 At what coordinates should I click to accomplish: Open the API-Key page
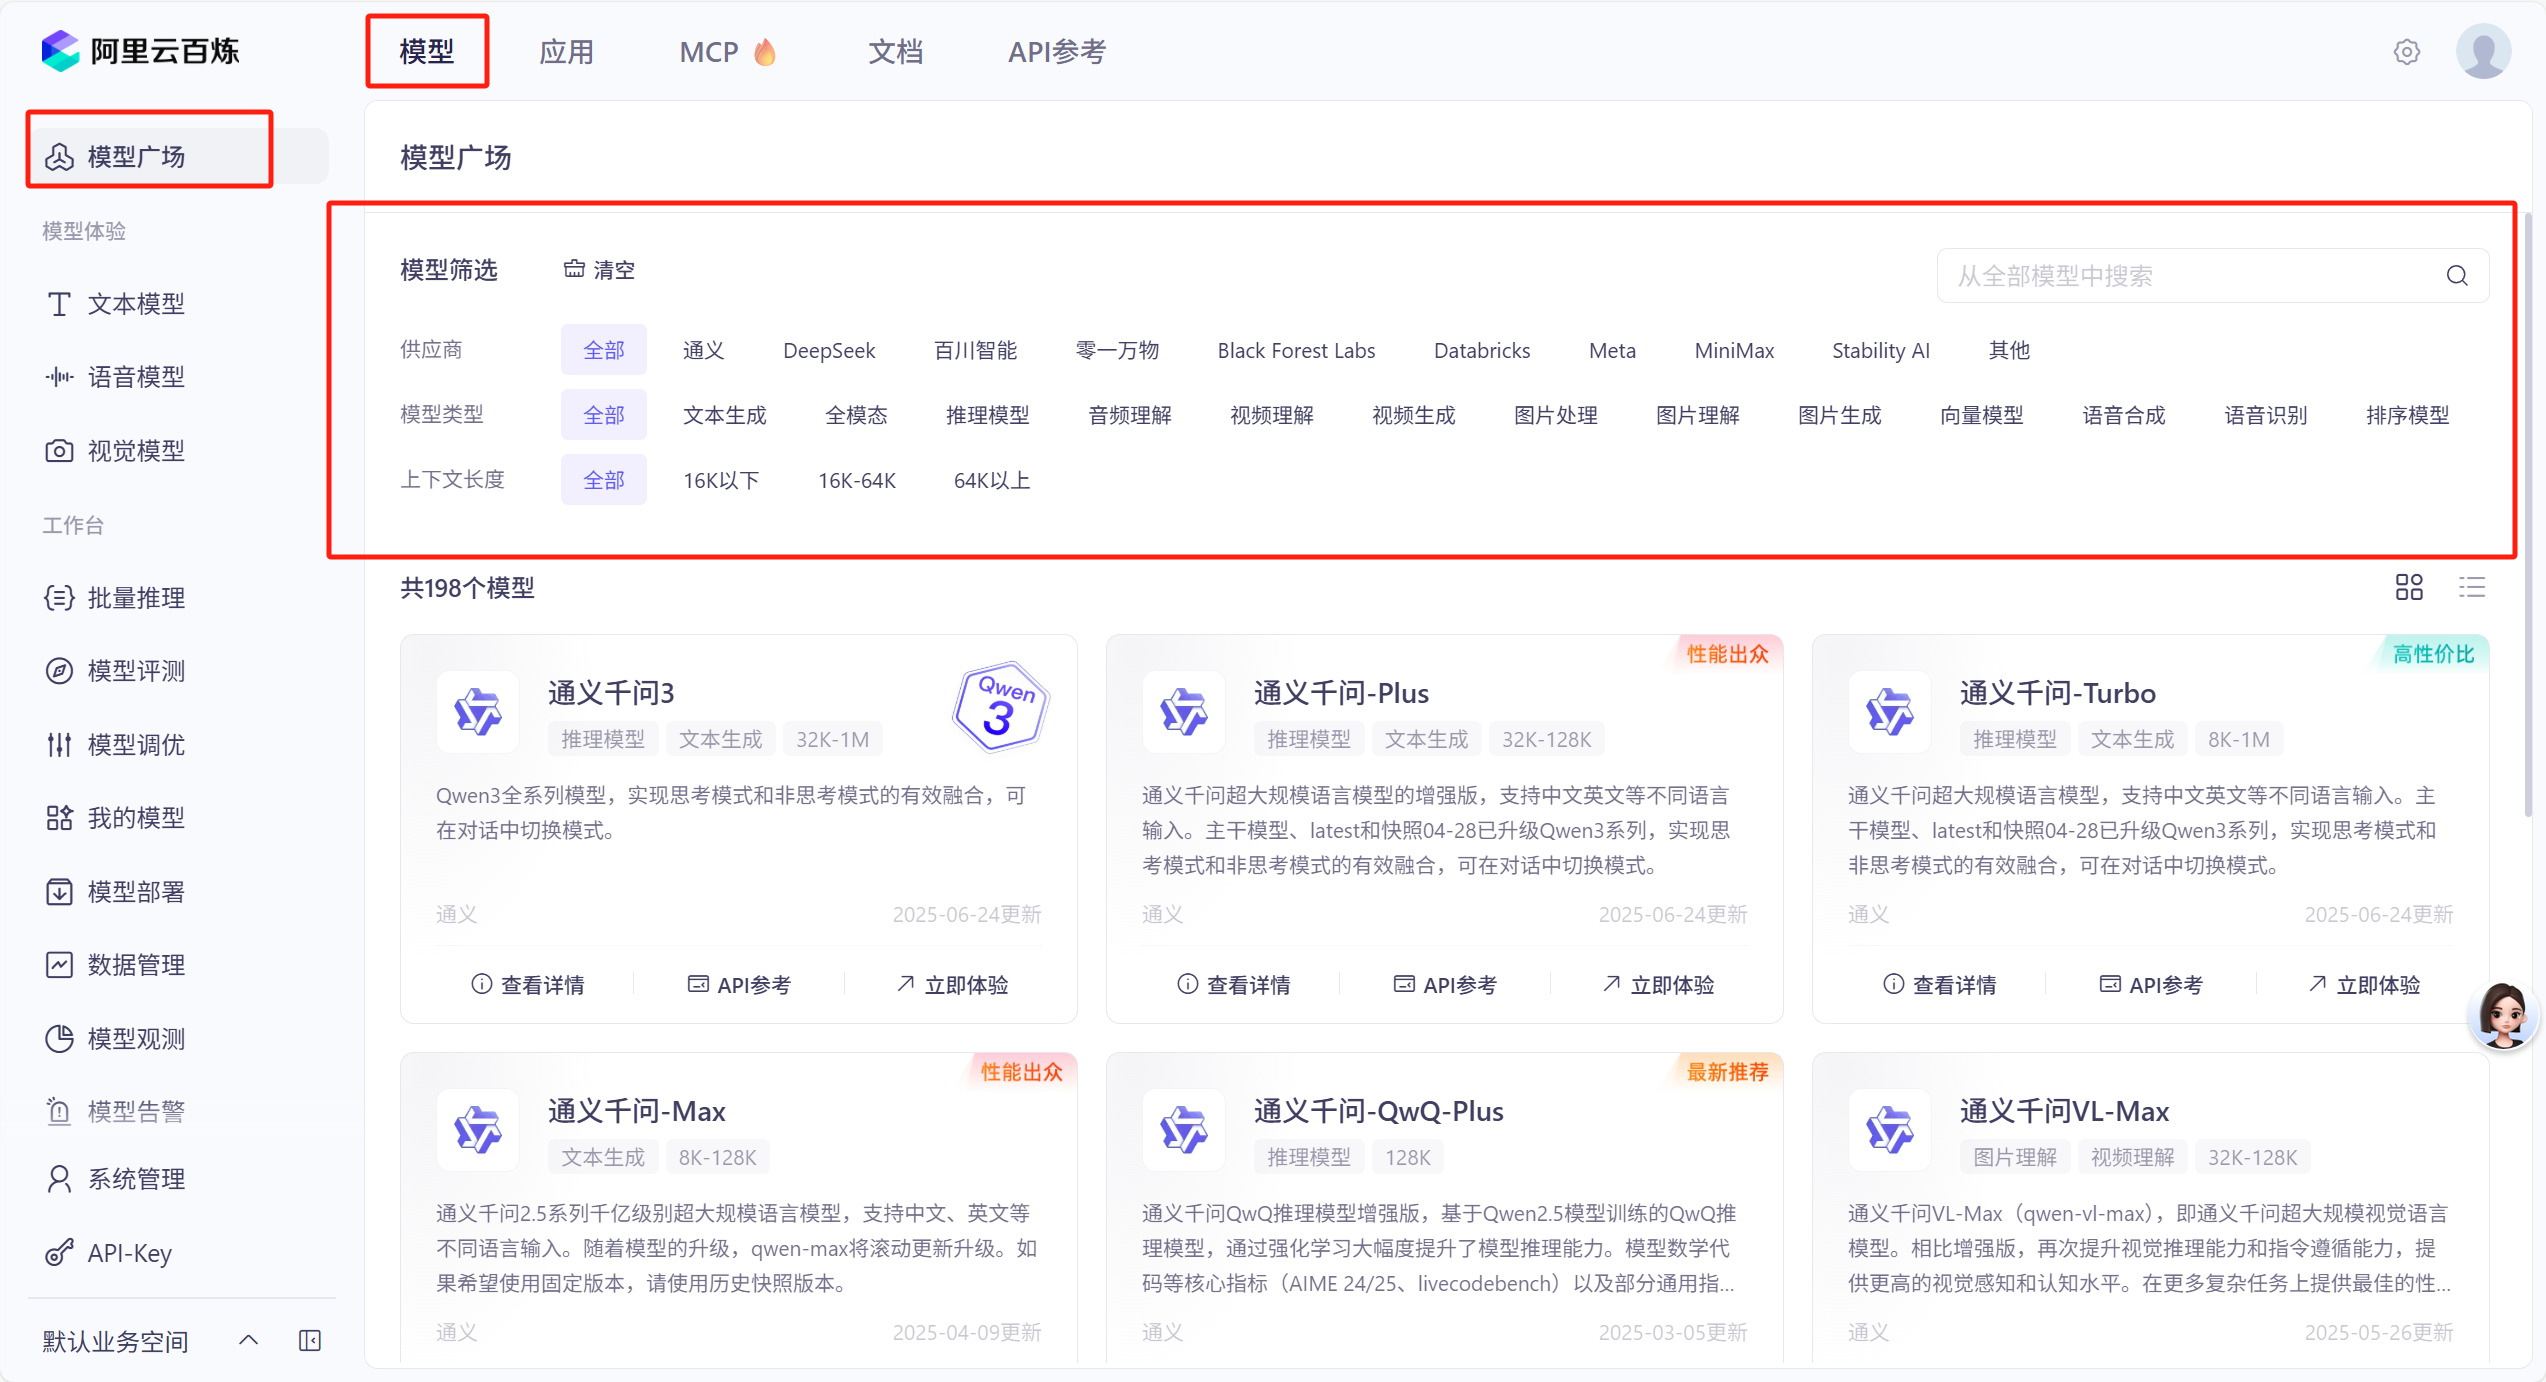[128, 1252]
